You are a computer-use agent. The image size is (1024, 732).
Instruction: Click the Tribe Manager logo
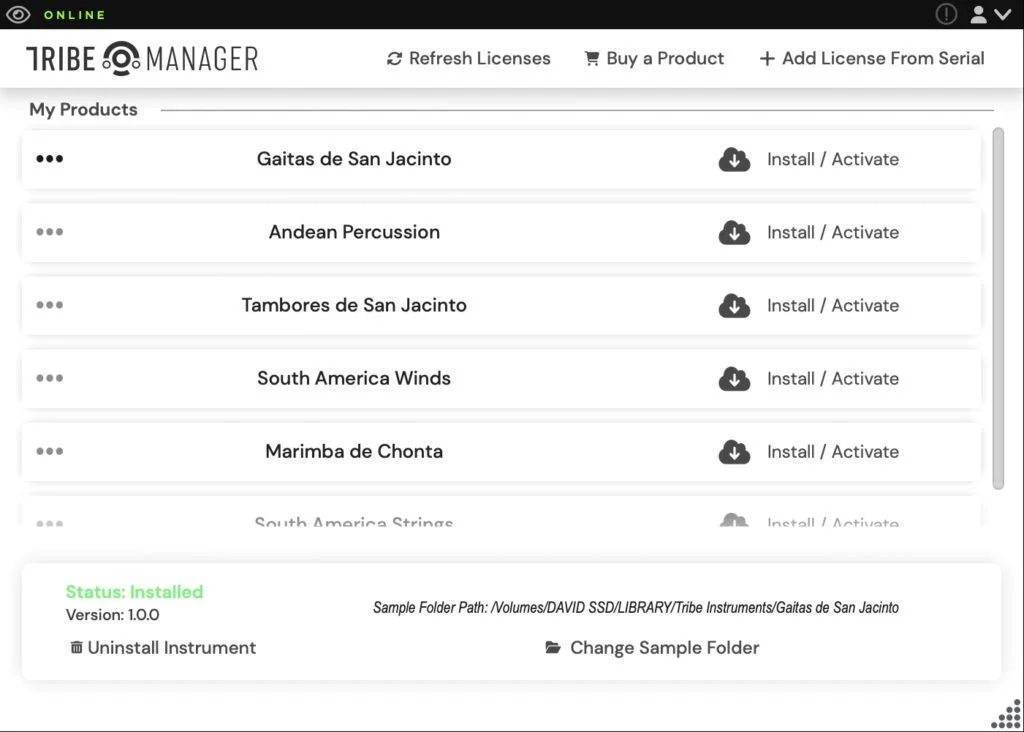coord(142,58)
